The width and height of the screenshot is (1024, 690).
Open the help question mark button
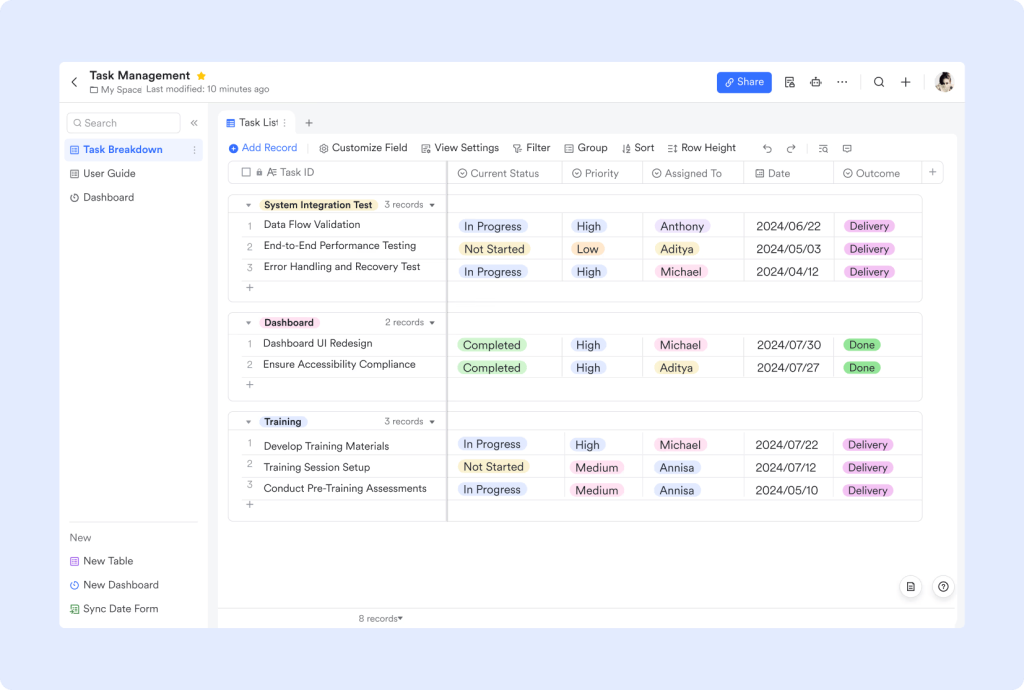coord(944,587)
